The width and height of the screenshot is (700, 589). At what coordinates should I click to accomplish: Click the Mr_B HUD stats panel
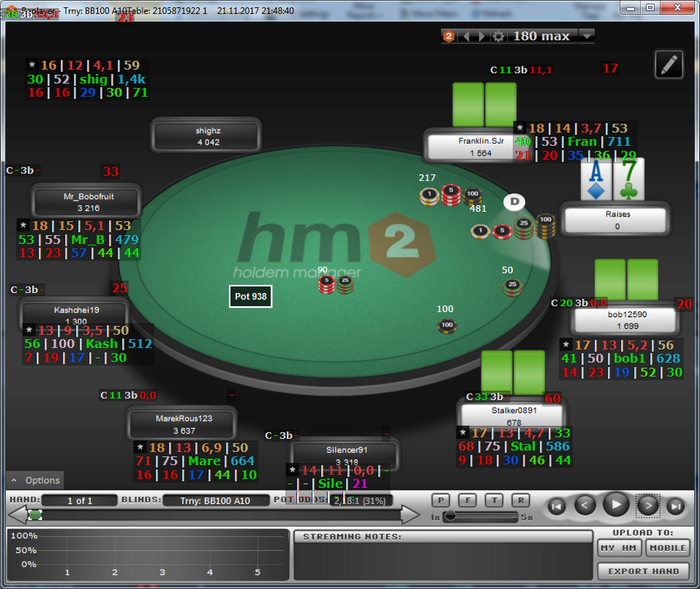(x=79, y=239)
